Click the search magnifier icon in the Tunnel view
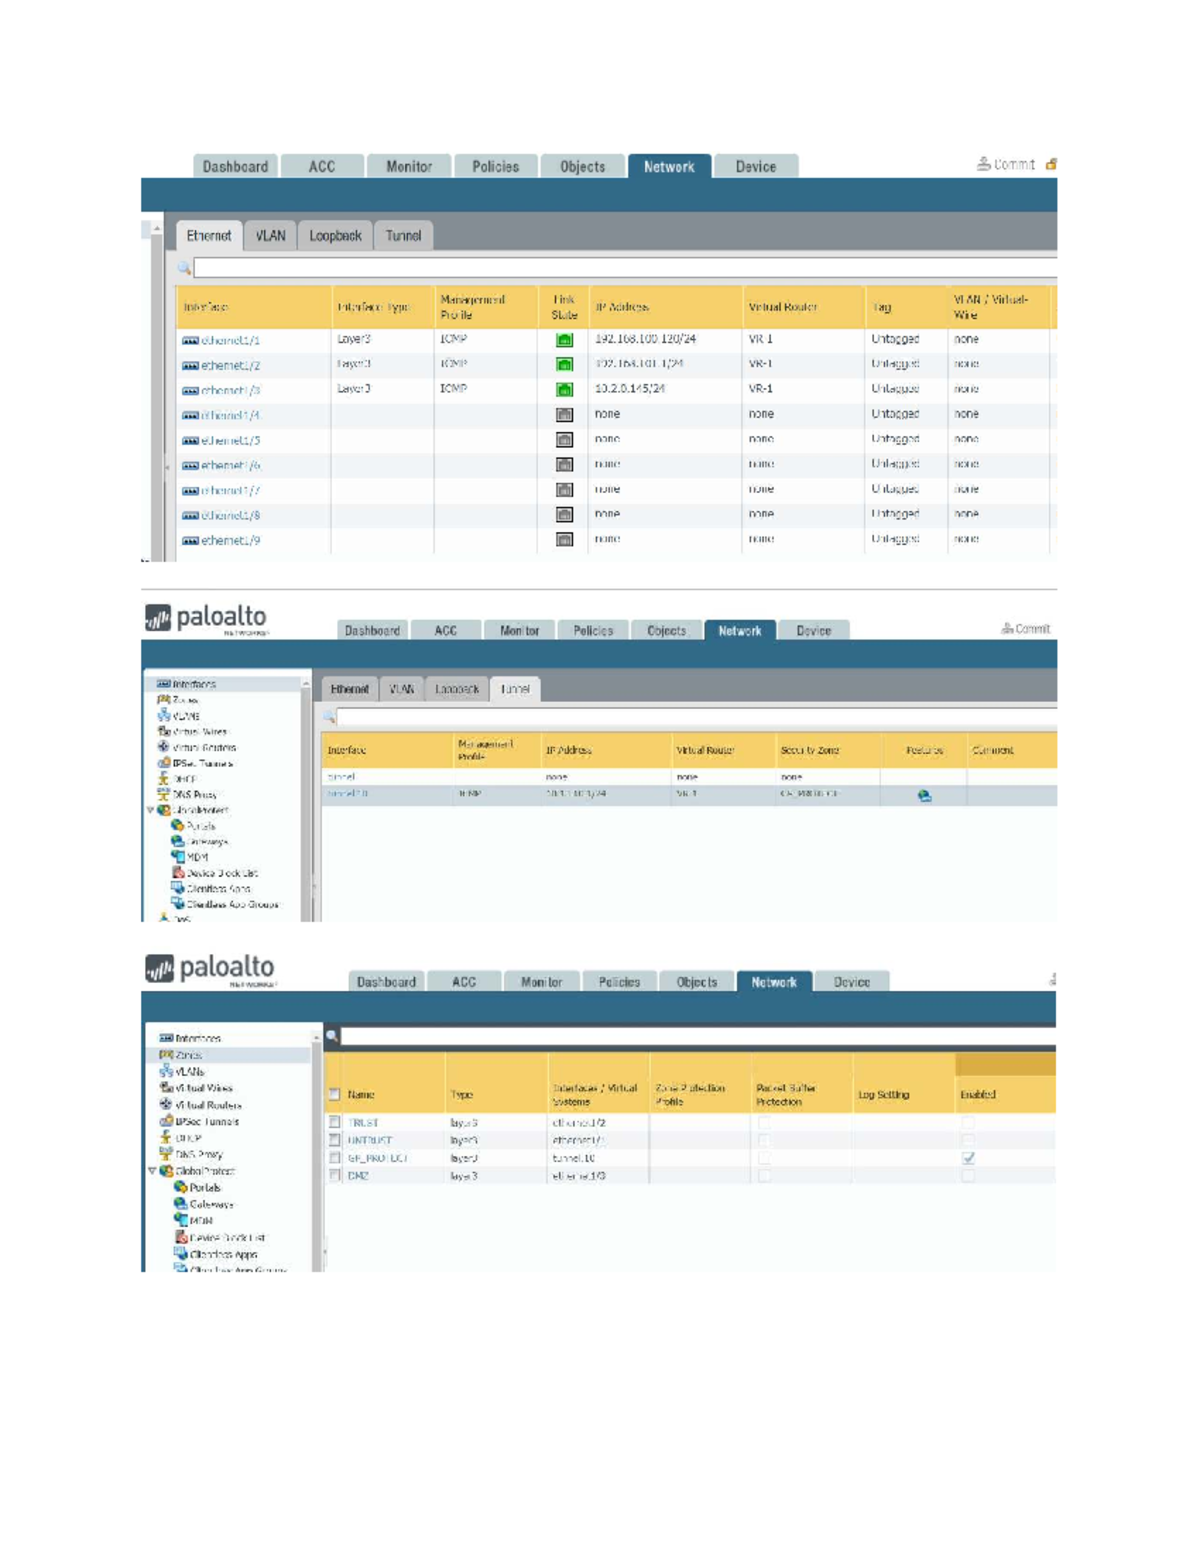Viewport: 1200px width, 1553px height. (328, 717)
